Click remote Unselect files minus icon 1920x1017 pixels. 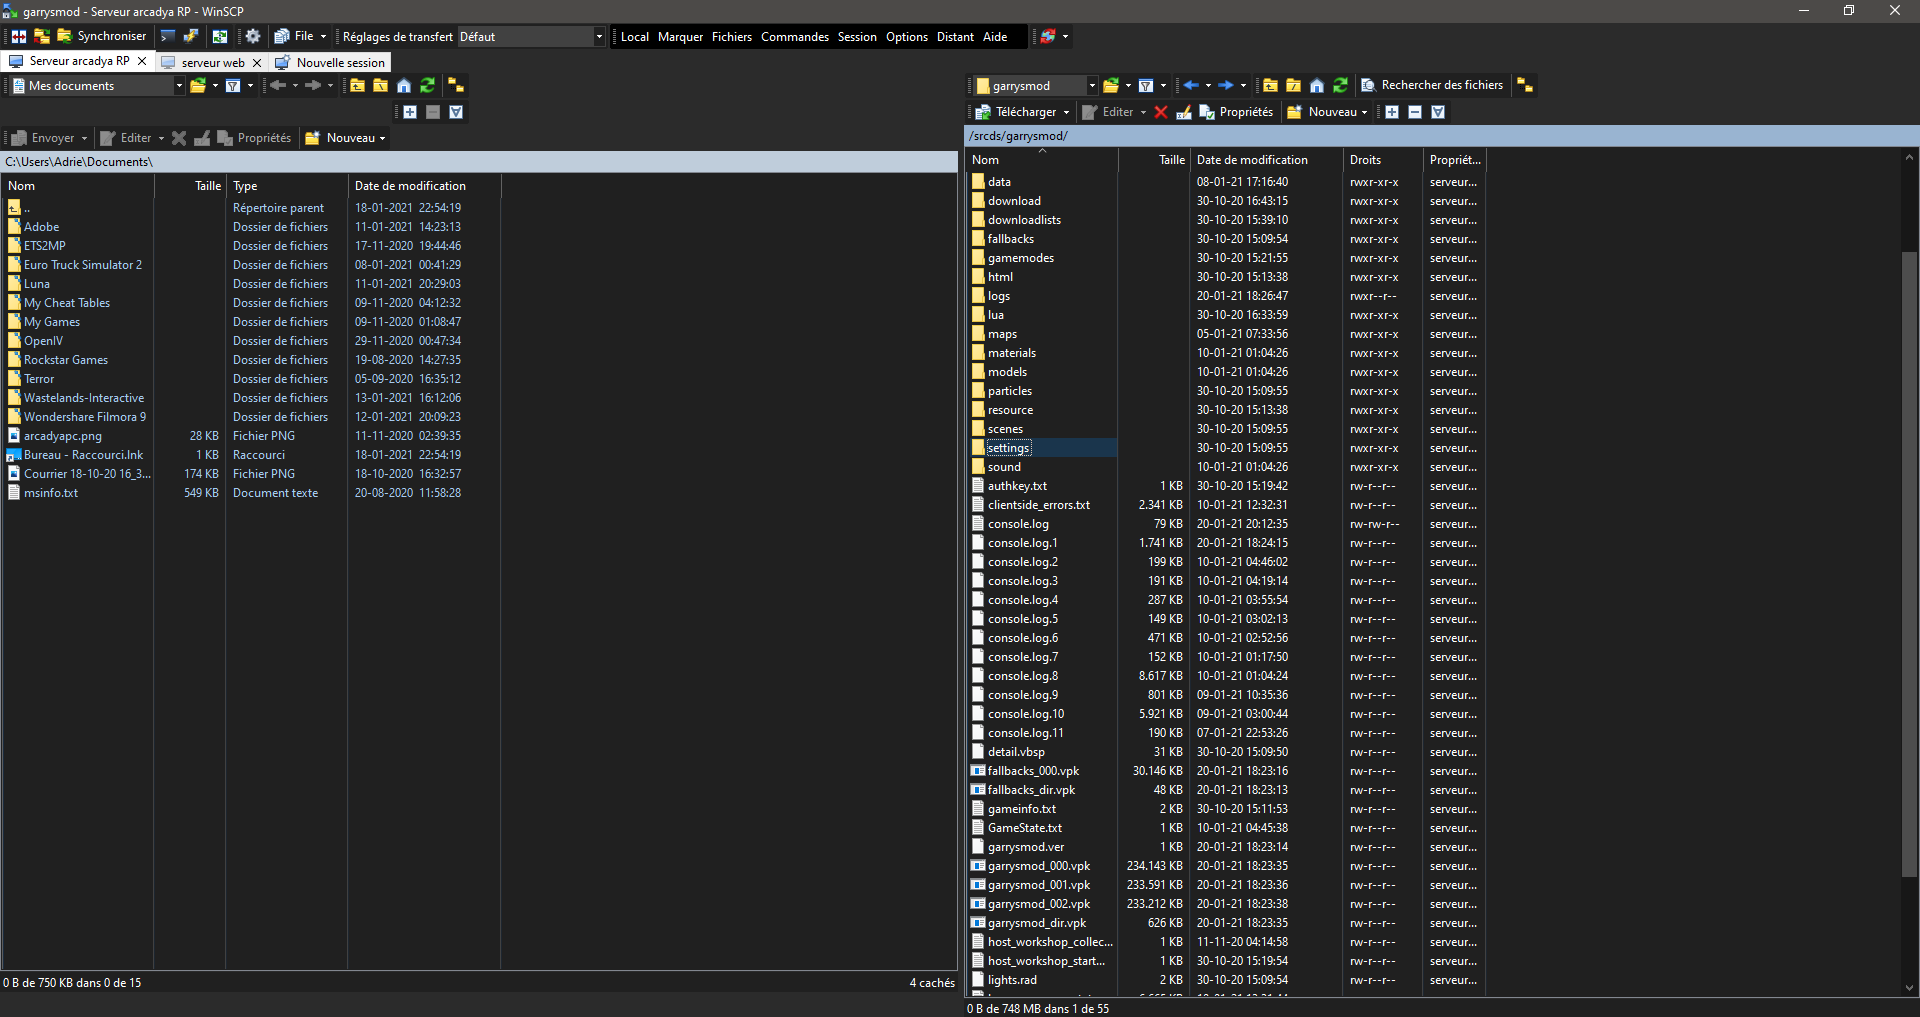(x=1415, y=112)
